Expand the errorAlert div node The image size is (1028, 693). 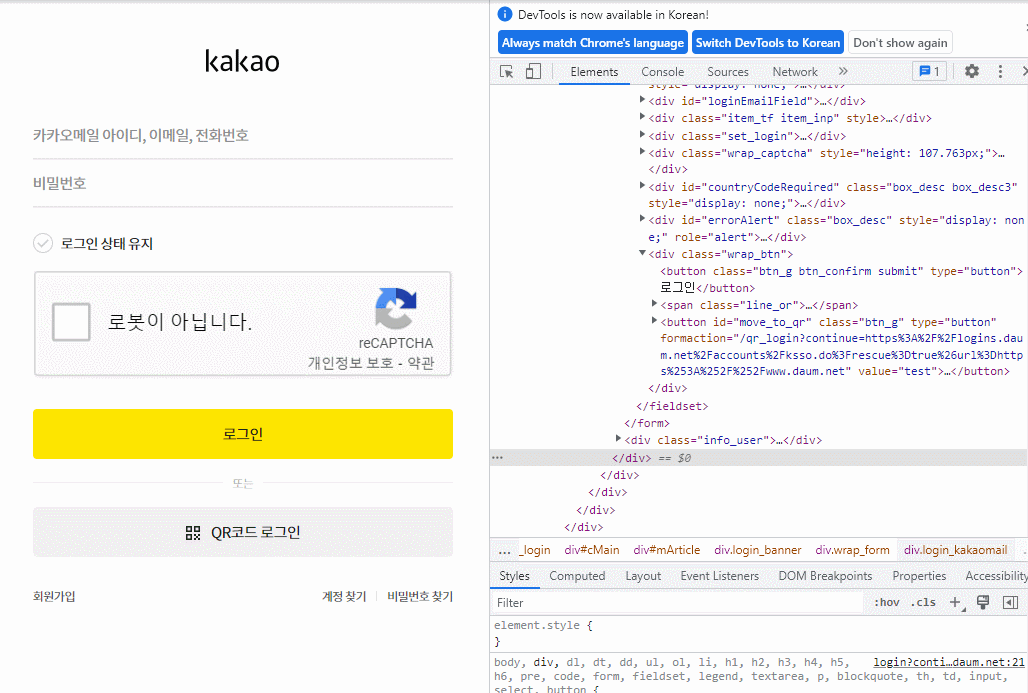(x=642, y=219)
